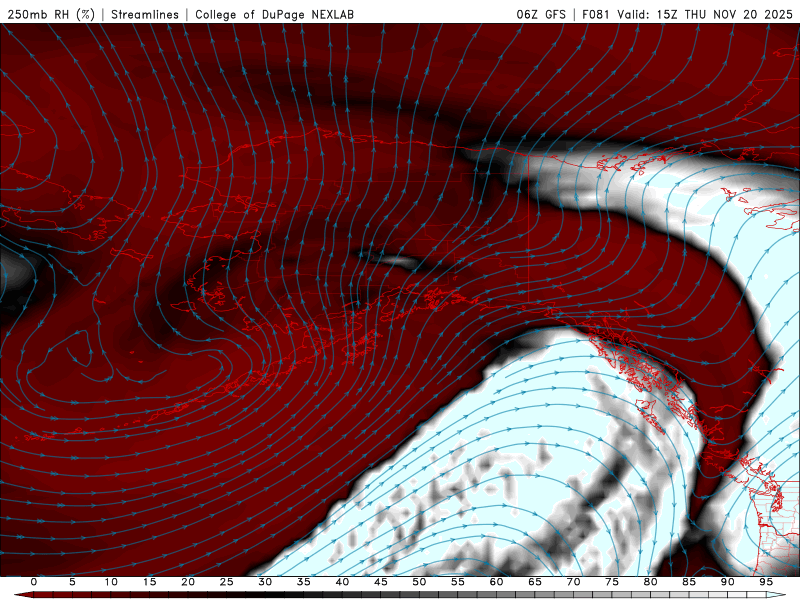800x600 pixels.
Task: Click the '35' label on the color scale
Action: point(304,582)
